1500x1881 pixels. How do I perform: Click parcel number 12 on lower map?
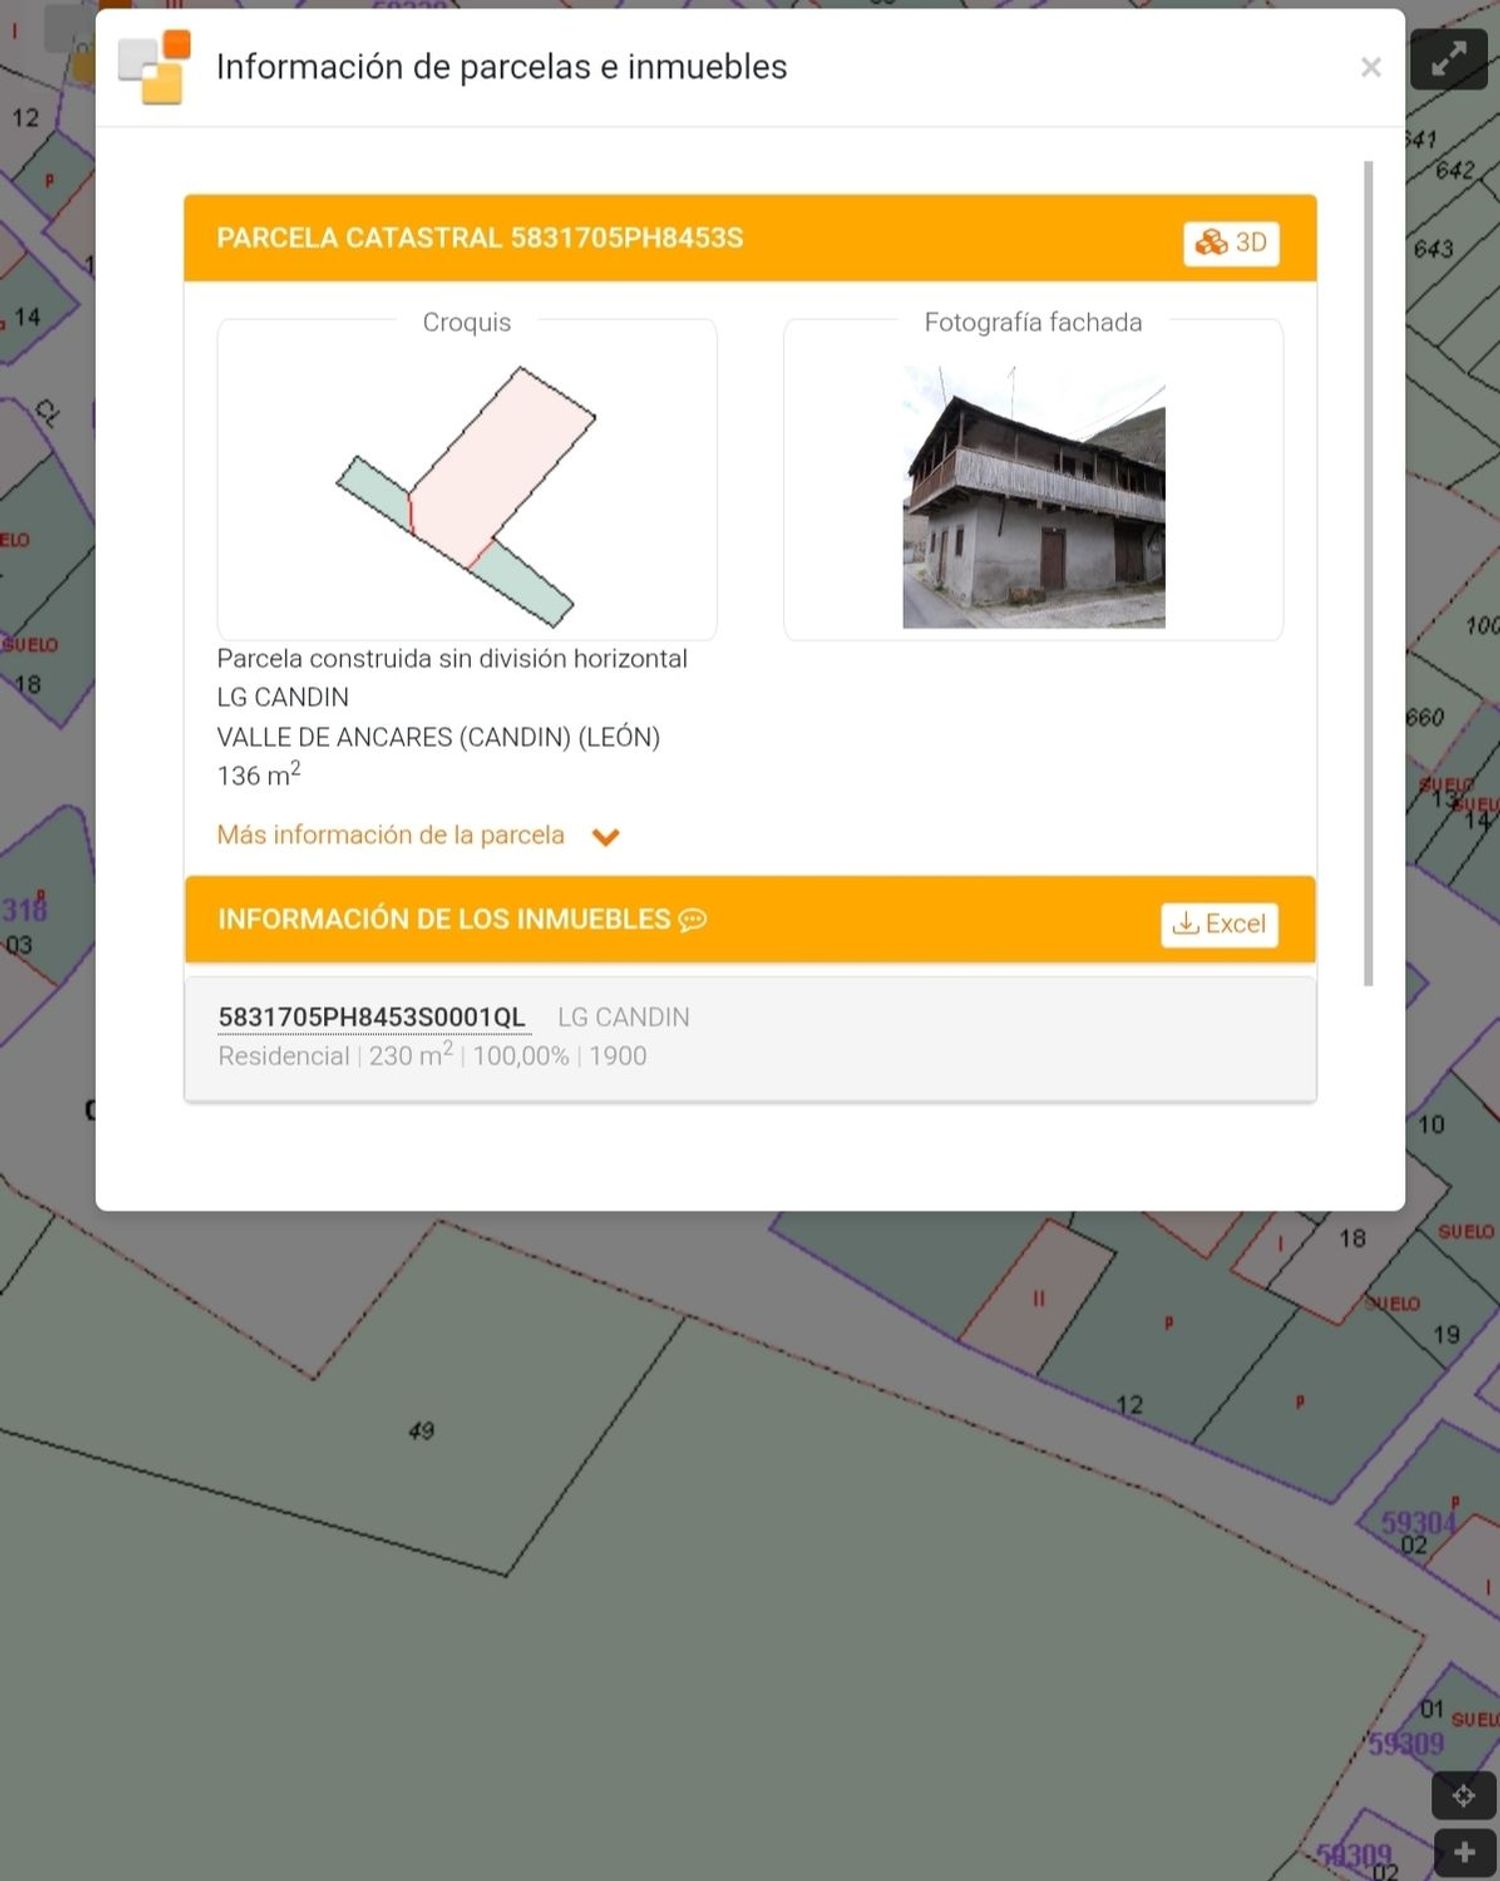(1129, 1405)
